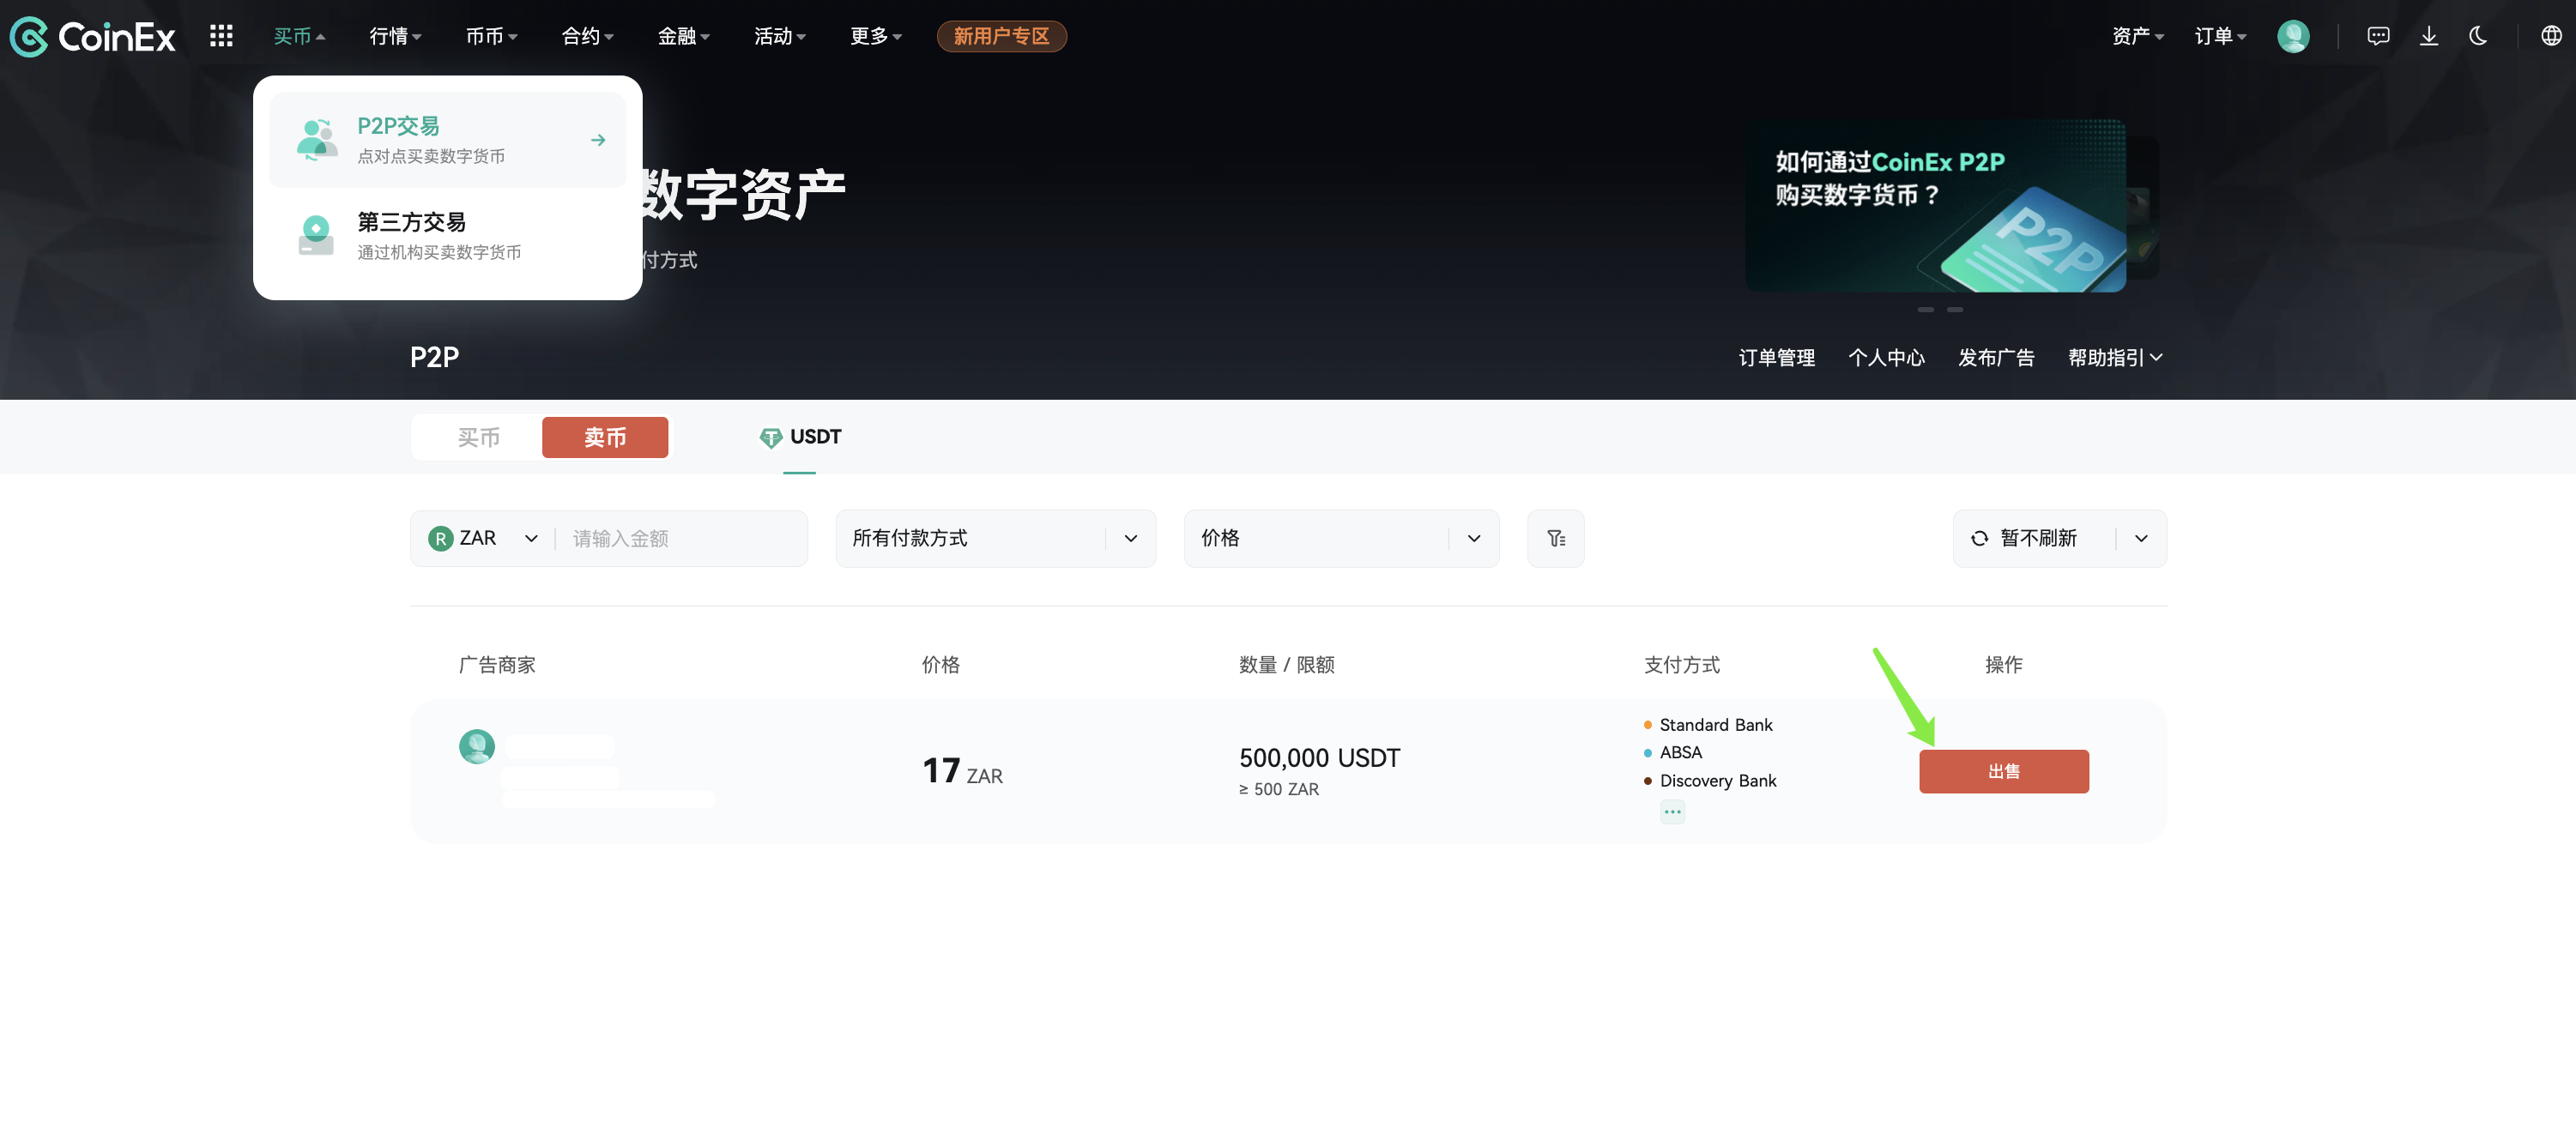Expand the 行情 navigation menu
2576x1122 pixels.
coord(395,36)
